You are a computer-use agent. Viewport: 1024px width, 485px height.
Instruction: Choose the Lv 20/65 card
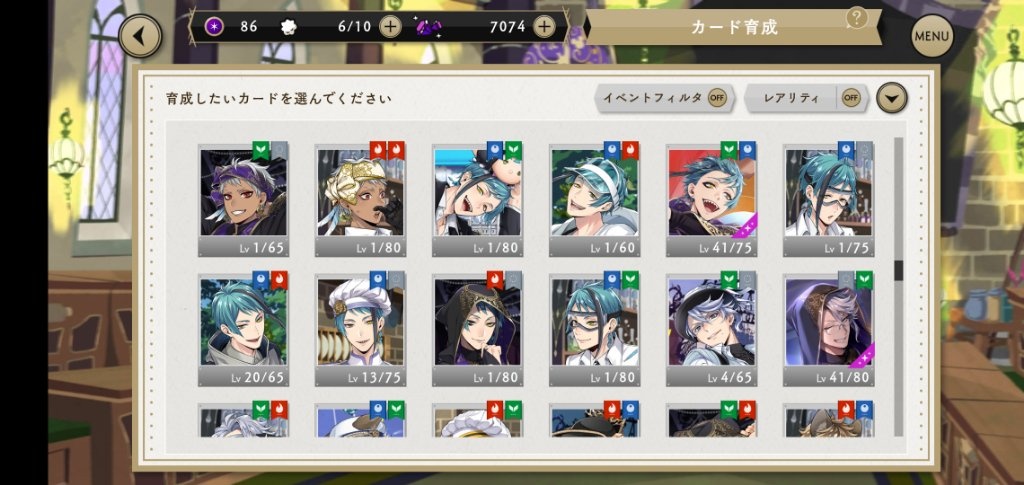(x=243, y=329)
